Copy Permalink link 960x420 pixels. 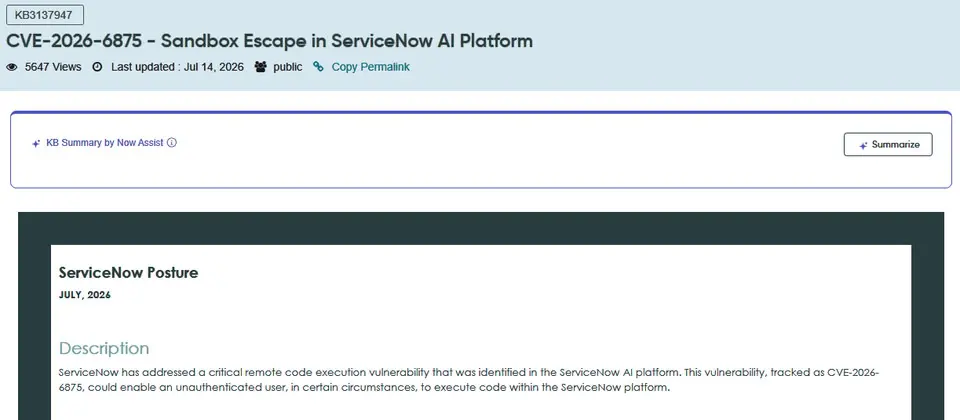coord(370,67)
